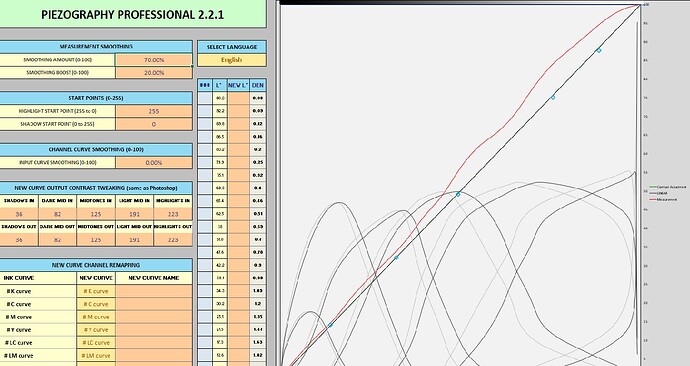Click the Smoothing Boost 20.00% field
This screenshot has width=690, height=366.
click(x=154, y=73)
